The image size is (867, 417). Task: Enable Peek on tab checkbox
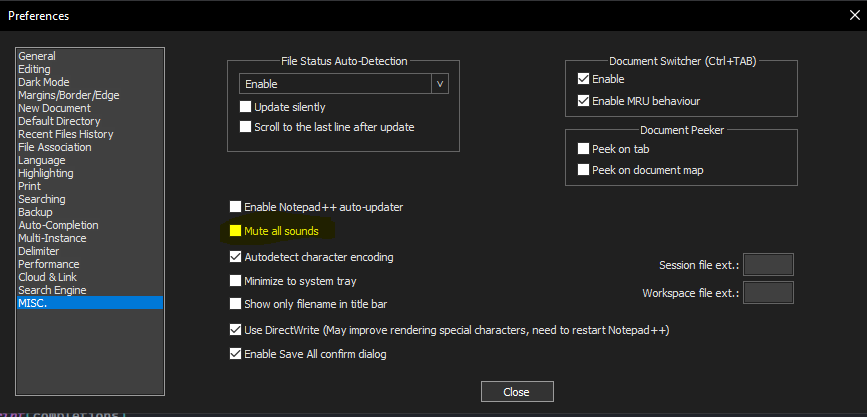click(x=583, y=149)
